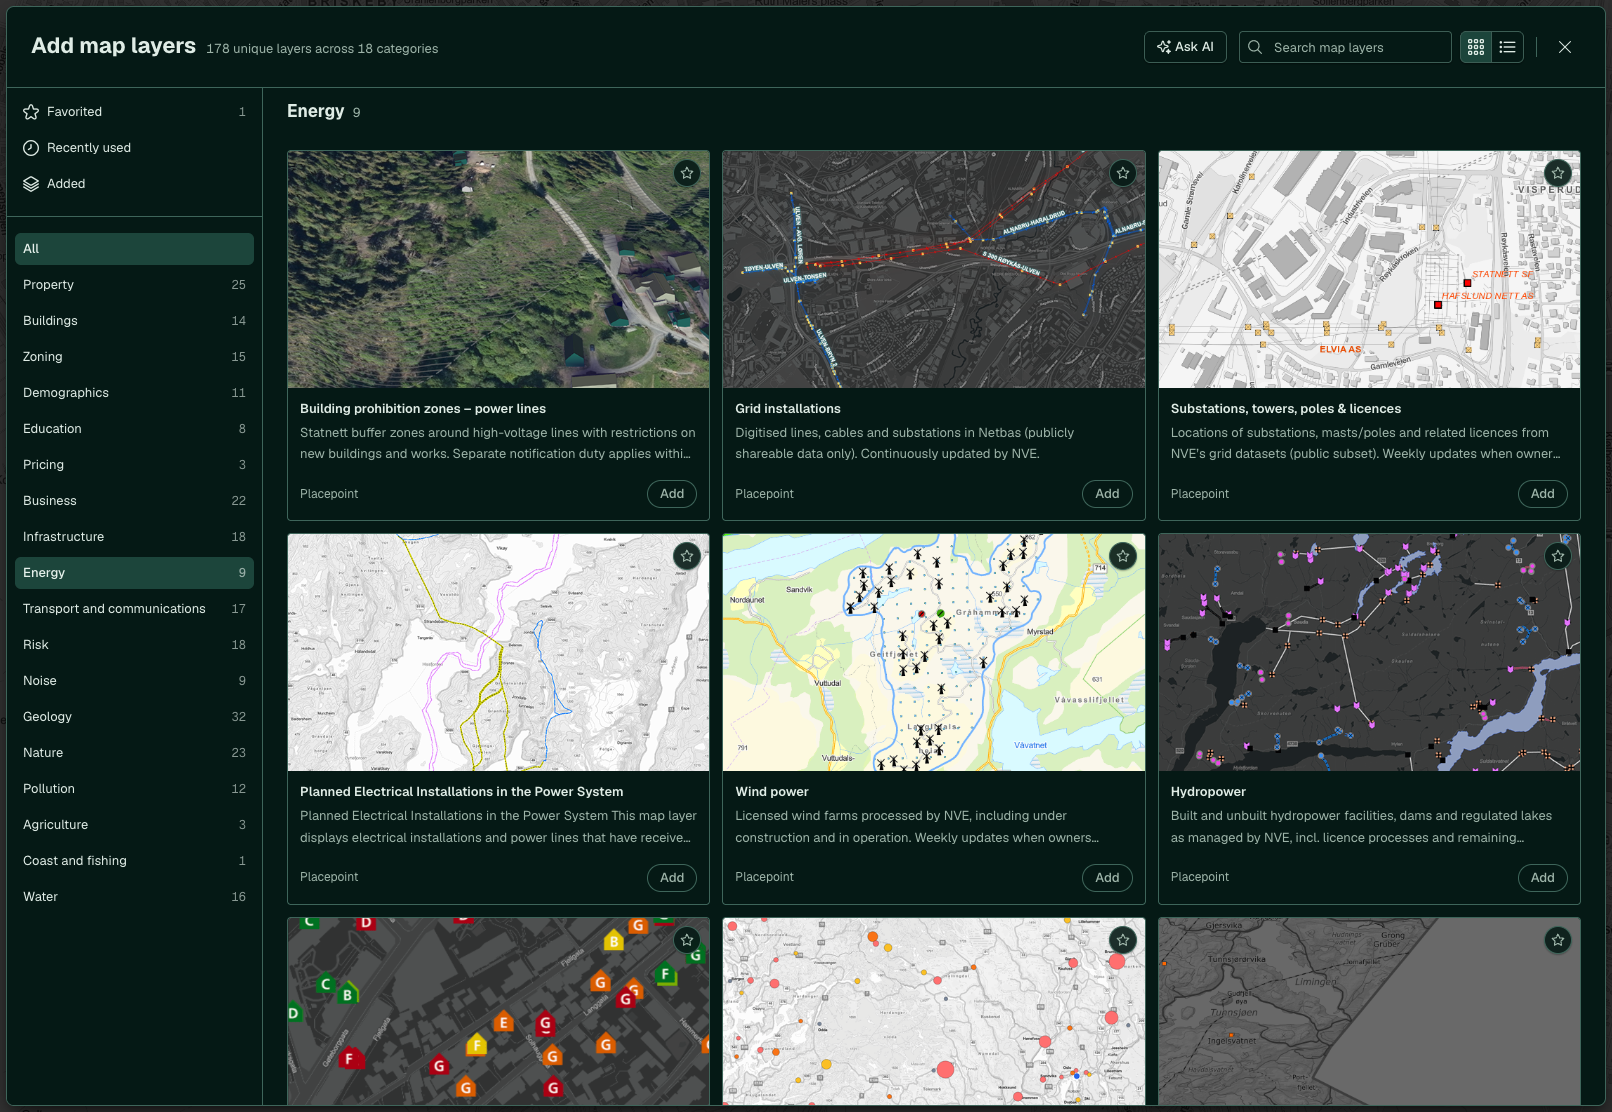This screenshot has width=1612, height=1112.
Task: Add Building prohibition zones layer
Action: point(672,494)
